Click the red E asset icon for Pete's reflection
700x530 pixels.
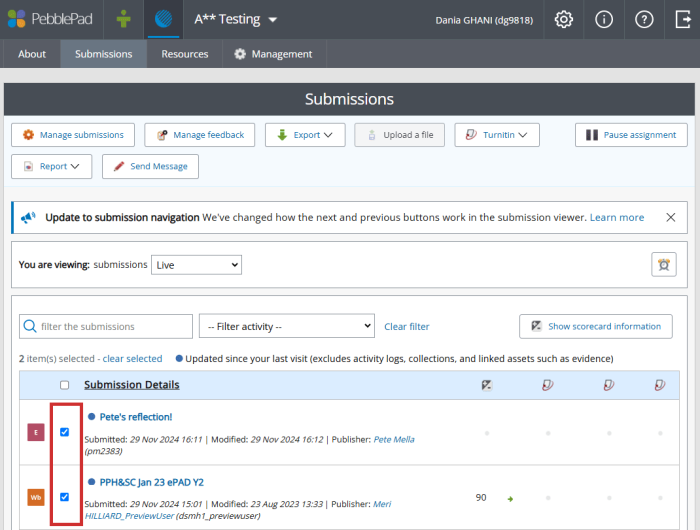[36, 432]
